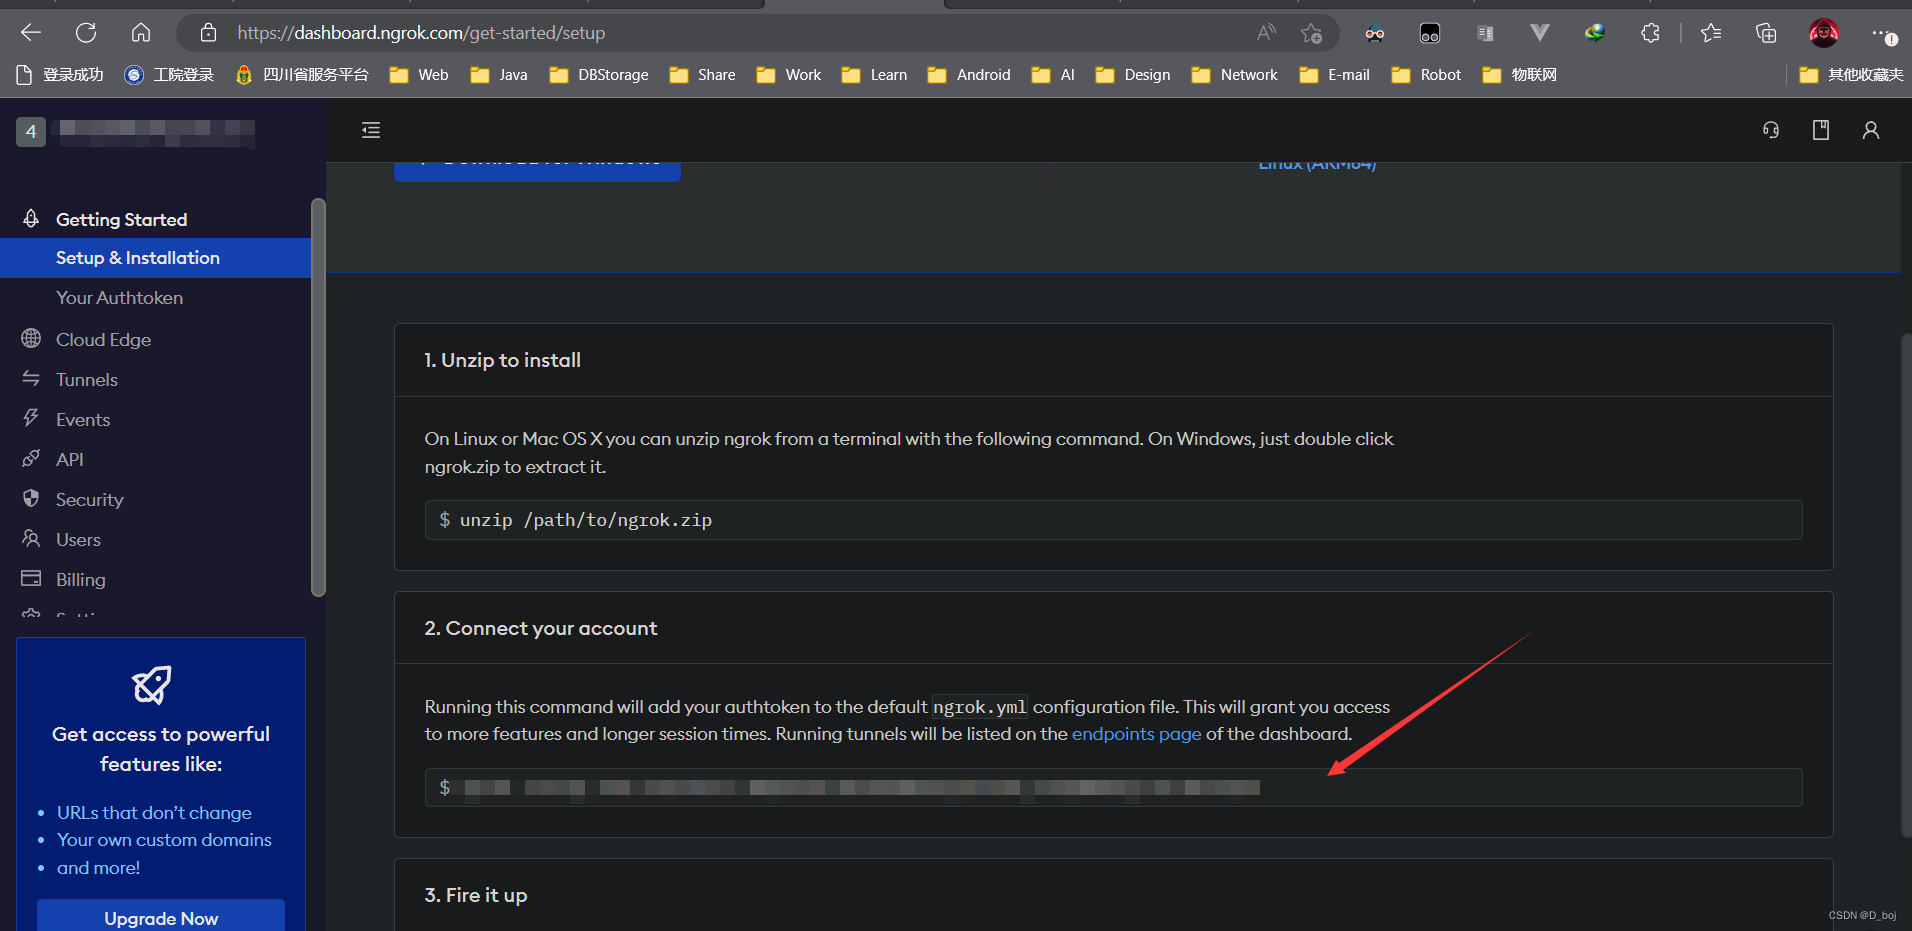Open the Network bookmarks folder
1912x931 pixels.
[1235, 75]
